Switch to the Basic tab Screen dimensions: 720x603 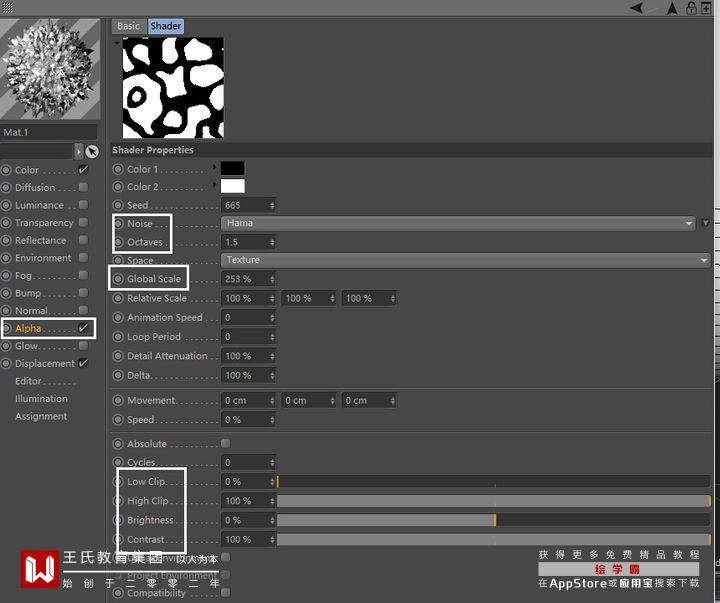coord(129,26)
